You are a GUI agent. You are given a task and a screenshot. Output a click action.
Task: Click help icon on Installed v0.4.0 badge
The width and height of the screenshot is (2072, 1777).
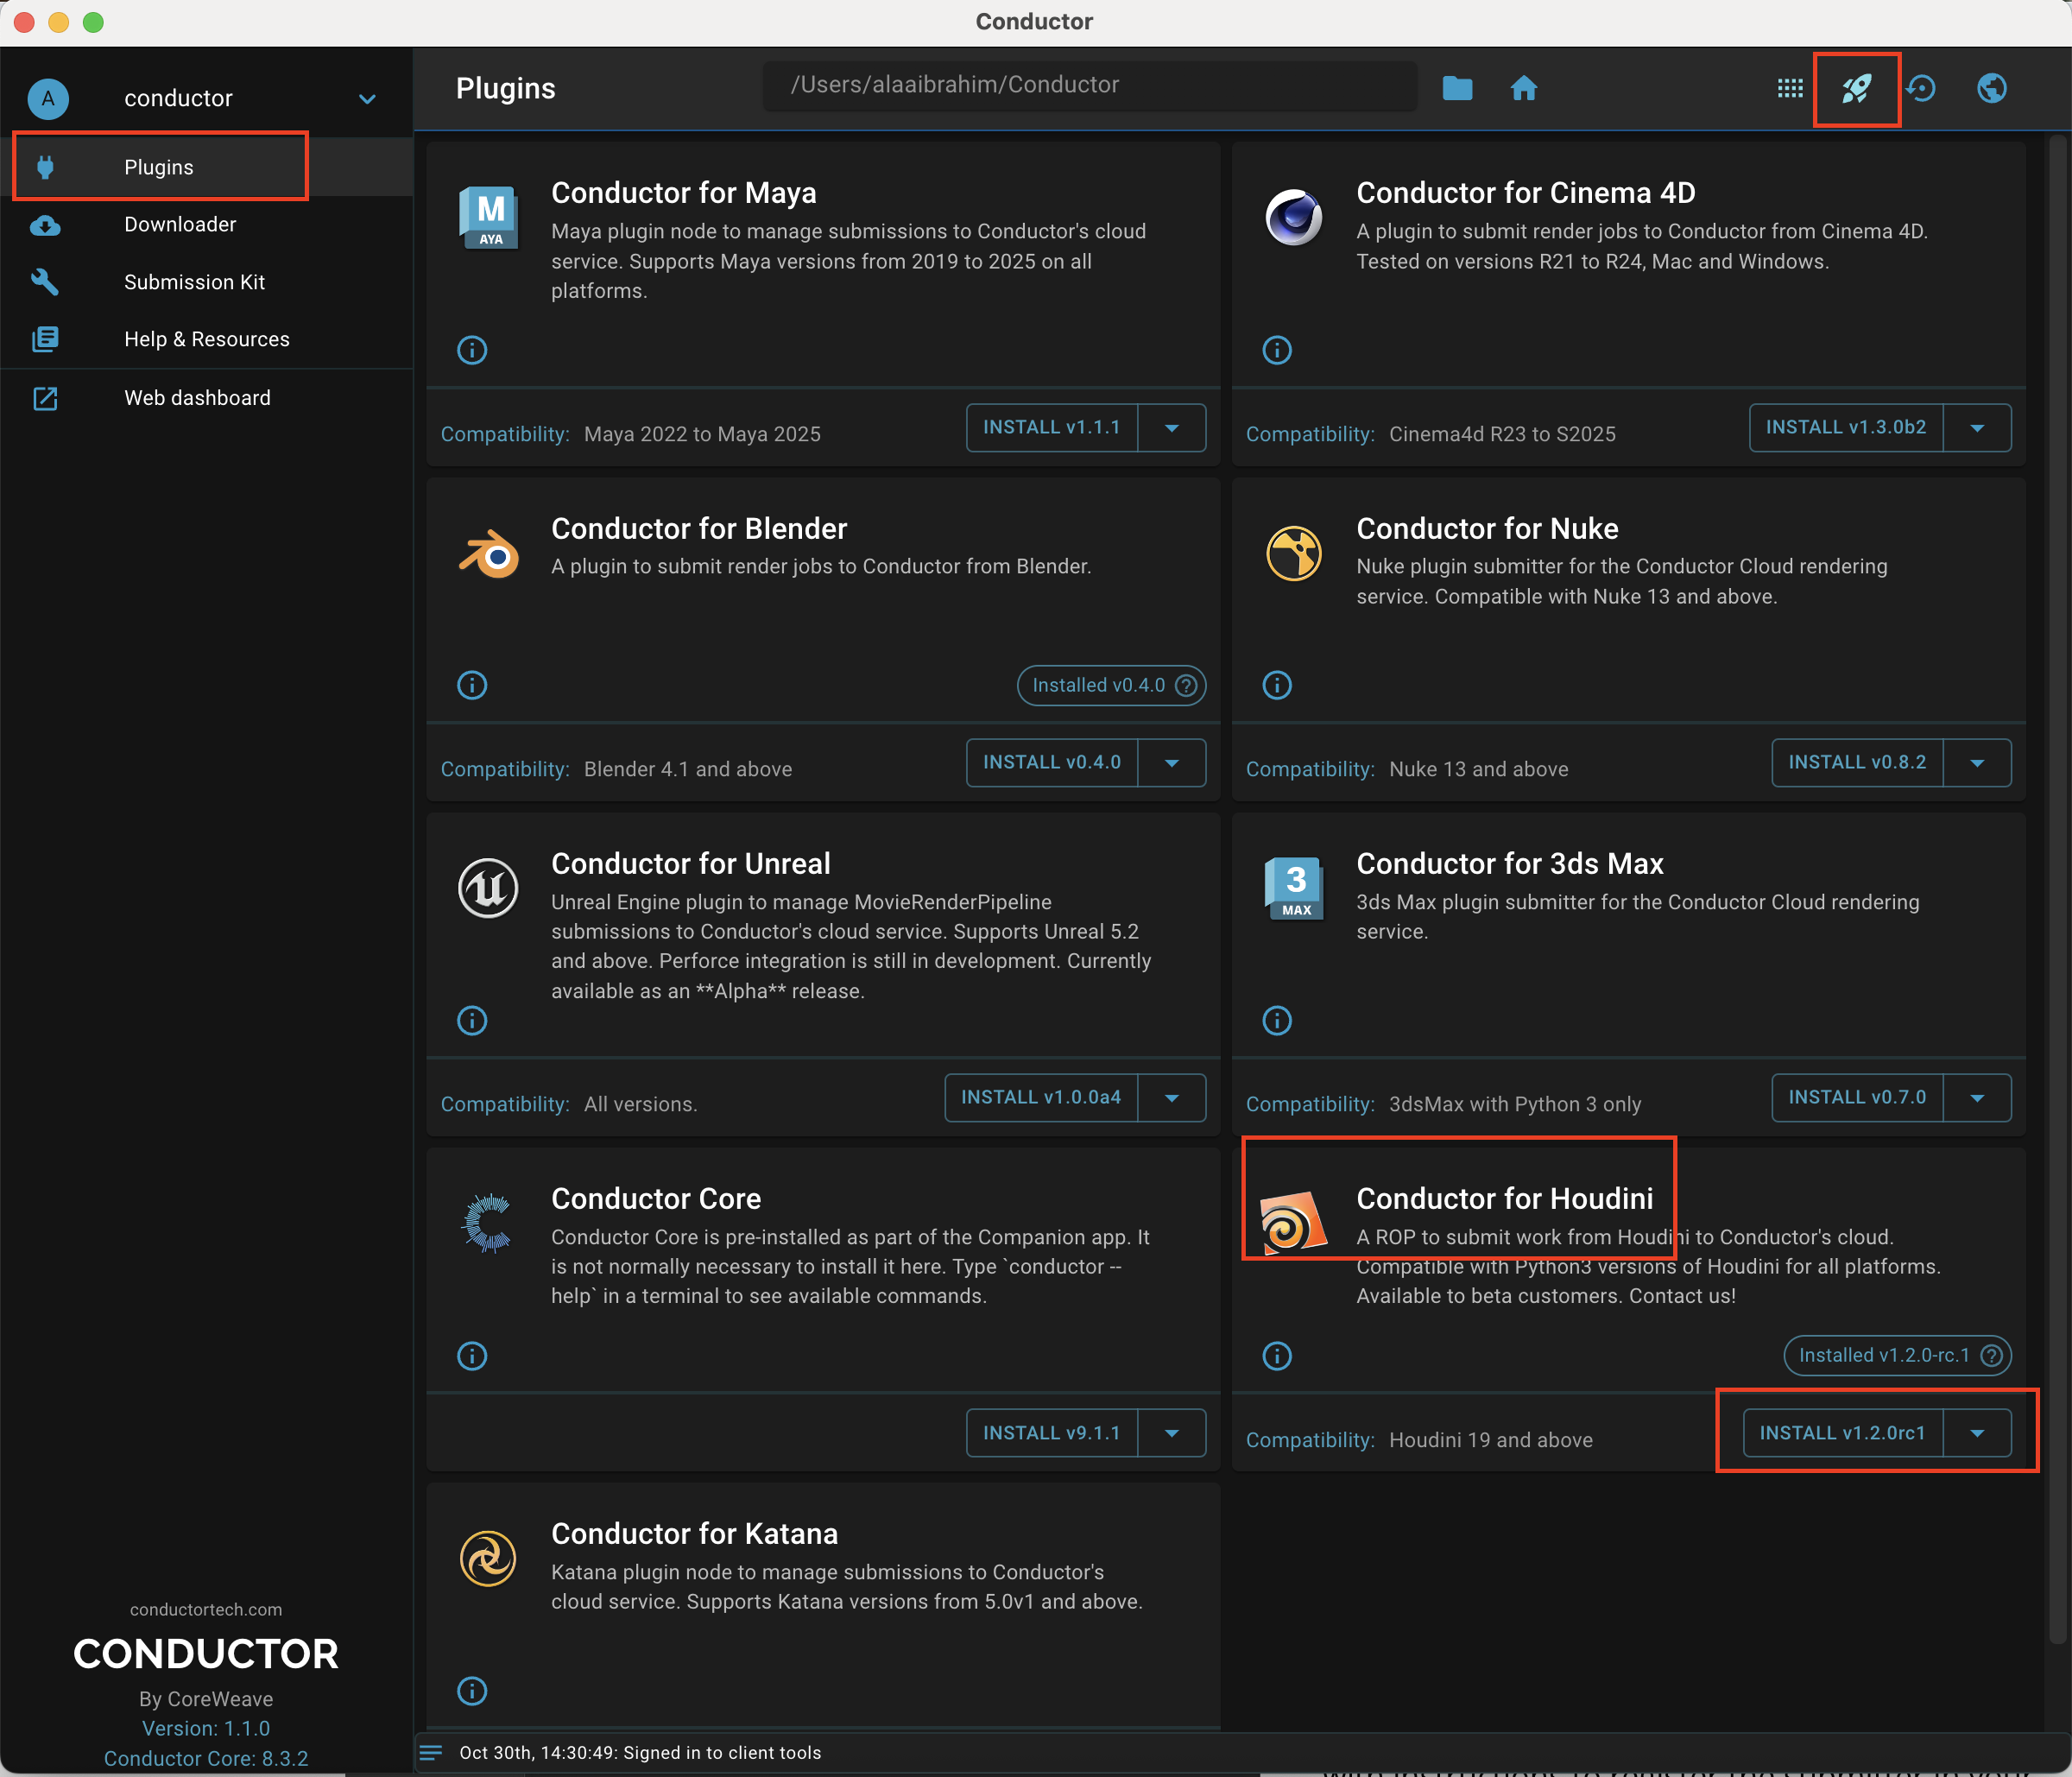pyautogui.click(x=1186, y=686)
